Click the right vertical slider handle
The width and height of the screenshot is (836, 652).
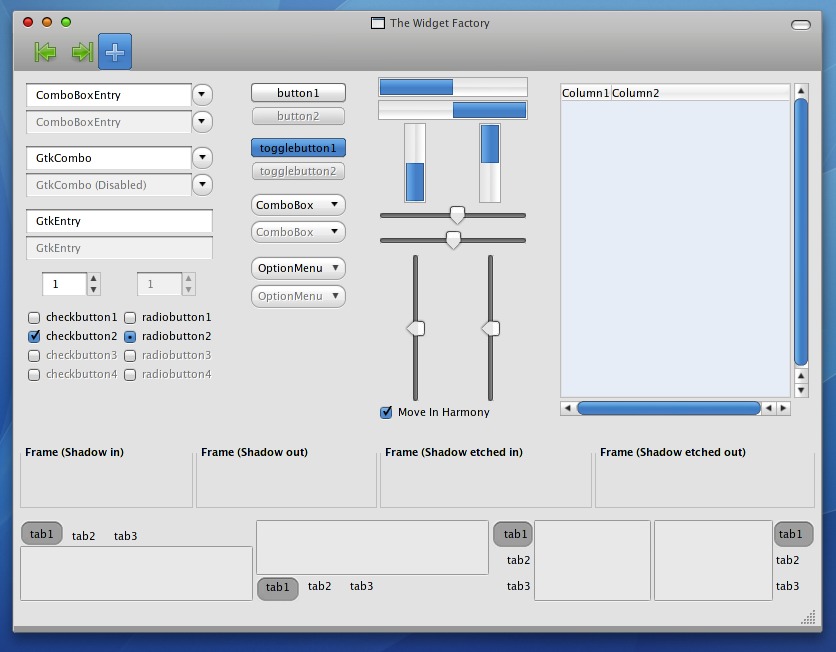(x=491, y=328)
